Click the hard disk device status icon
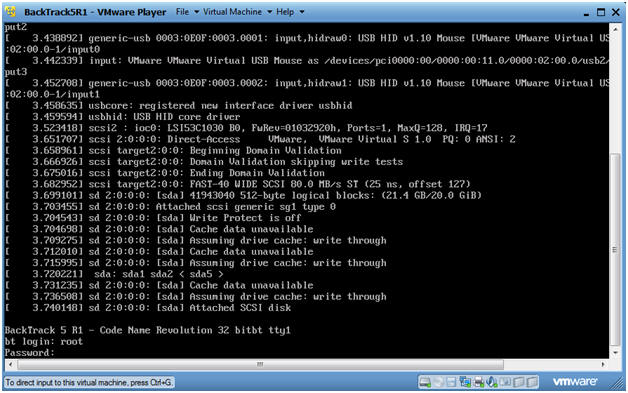Screen dimensions: 628x393 point(425,382)
